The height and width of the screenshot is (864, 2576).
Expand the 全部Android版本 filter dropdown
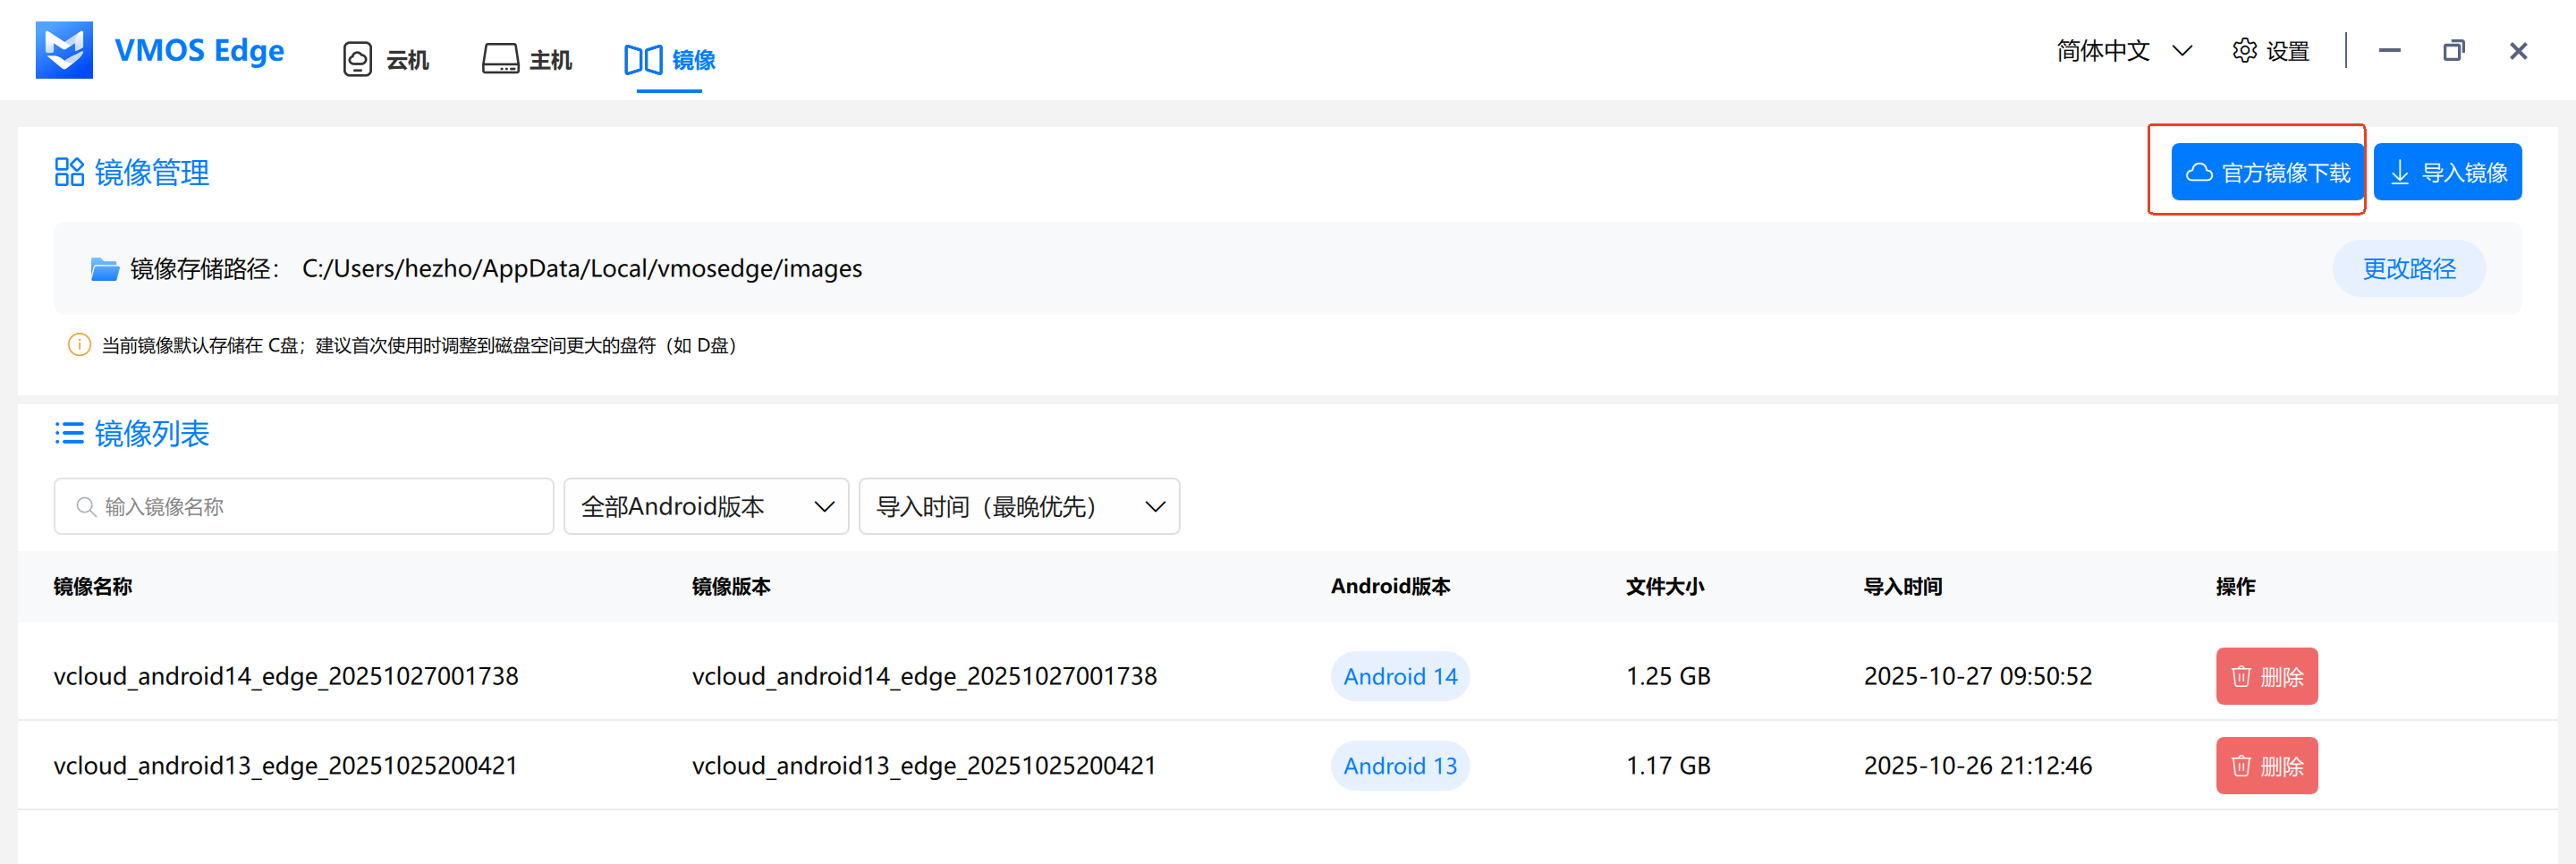tap(706, 507)
